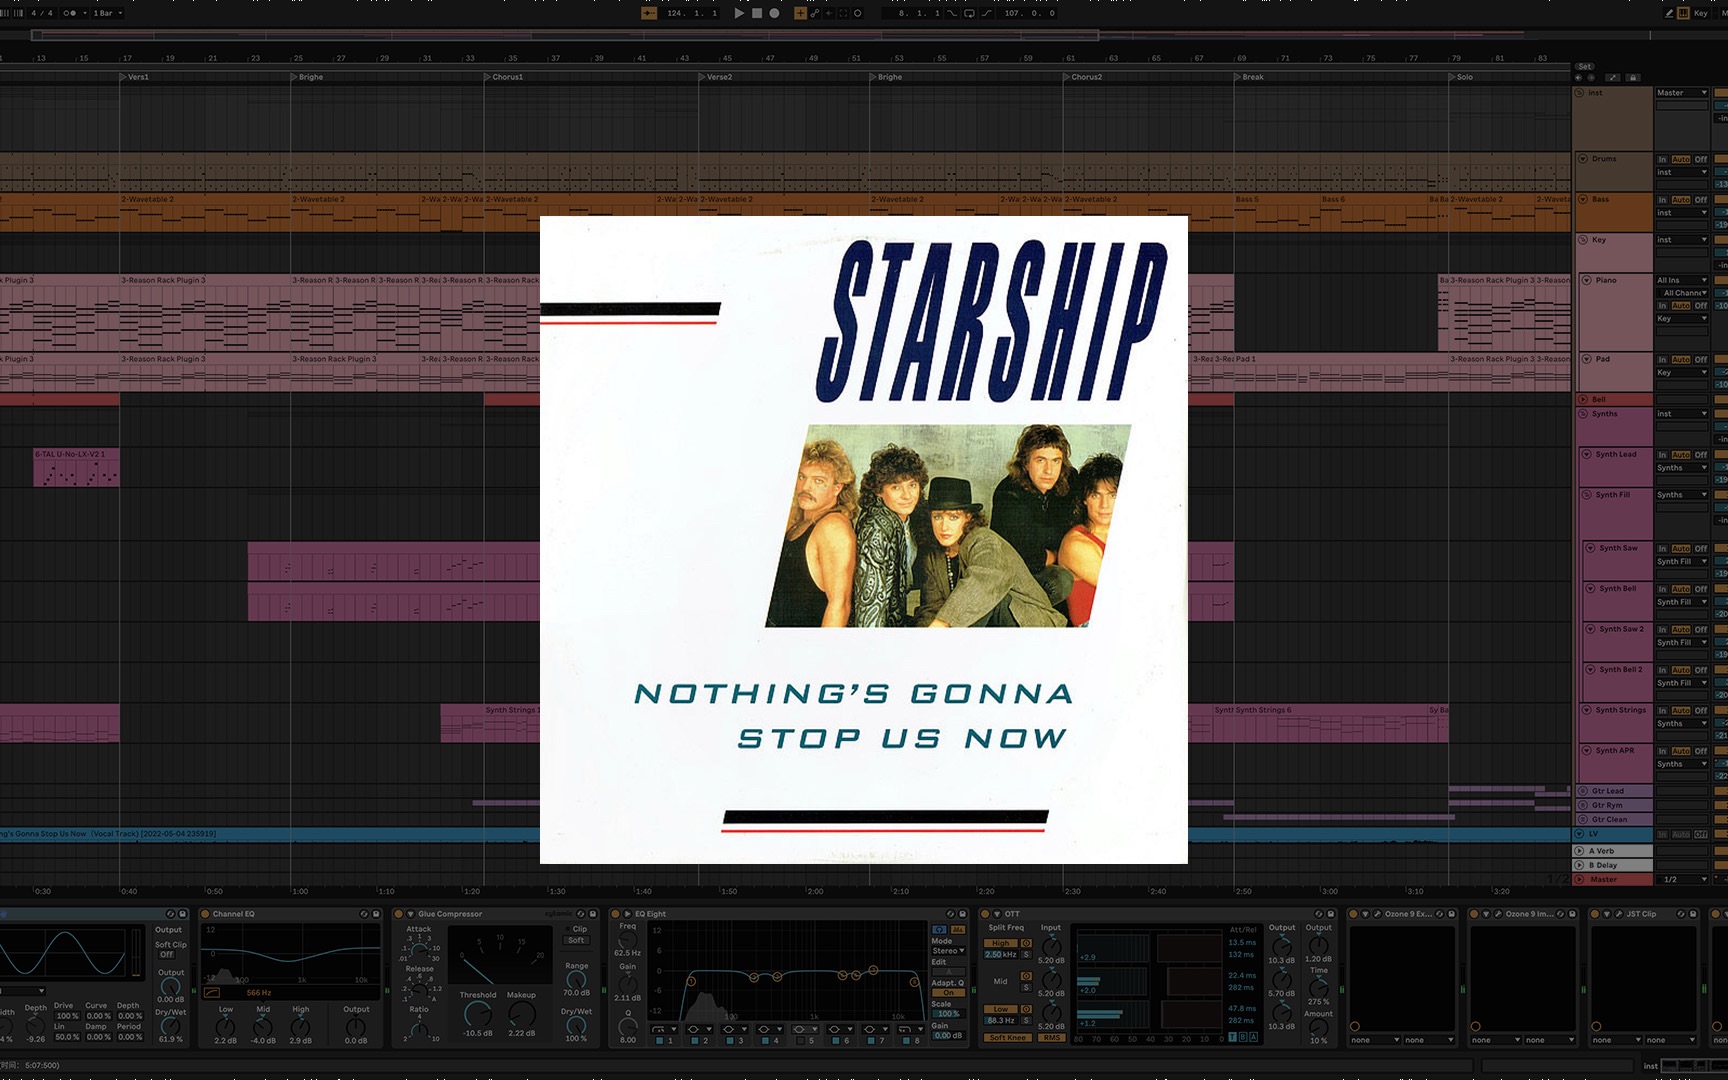
Task: Click the previous locator arrow
Action: pos(1578,77)
